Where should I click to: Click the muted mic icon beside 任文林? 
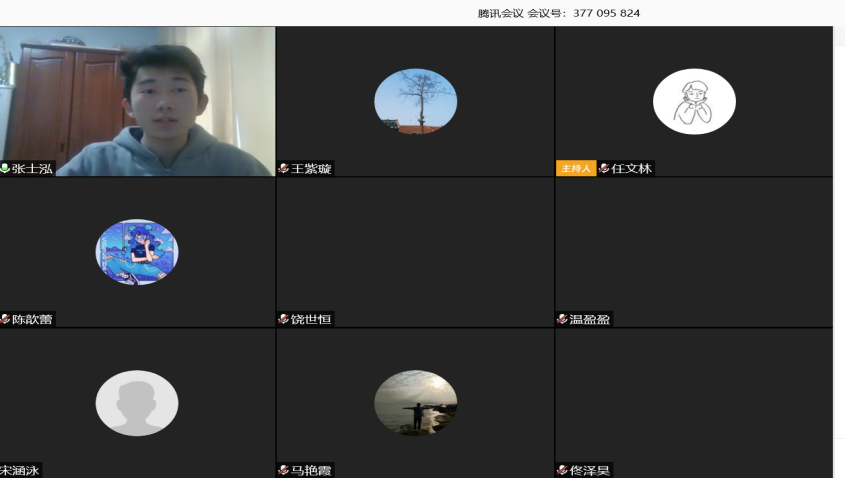pyautogui.click(x=604, y=169)
